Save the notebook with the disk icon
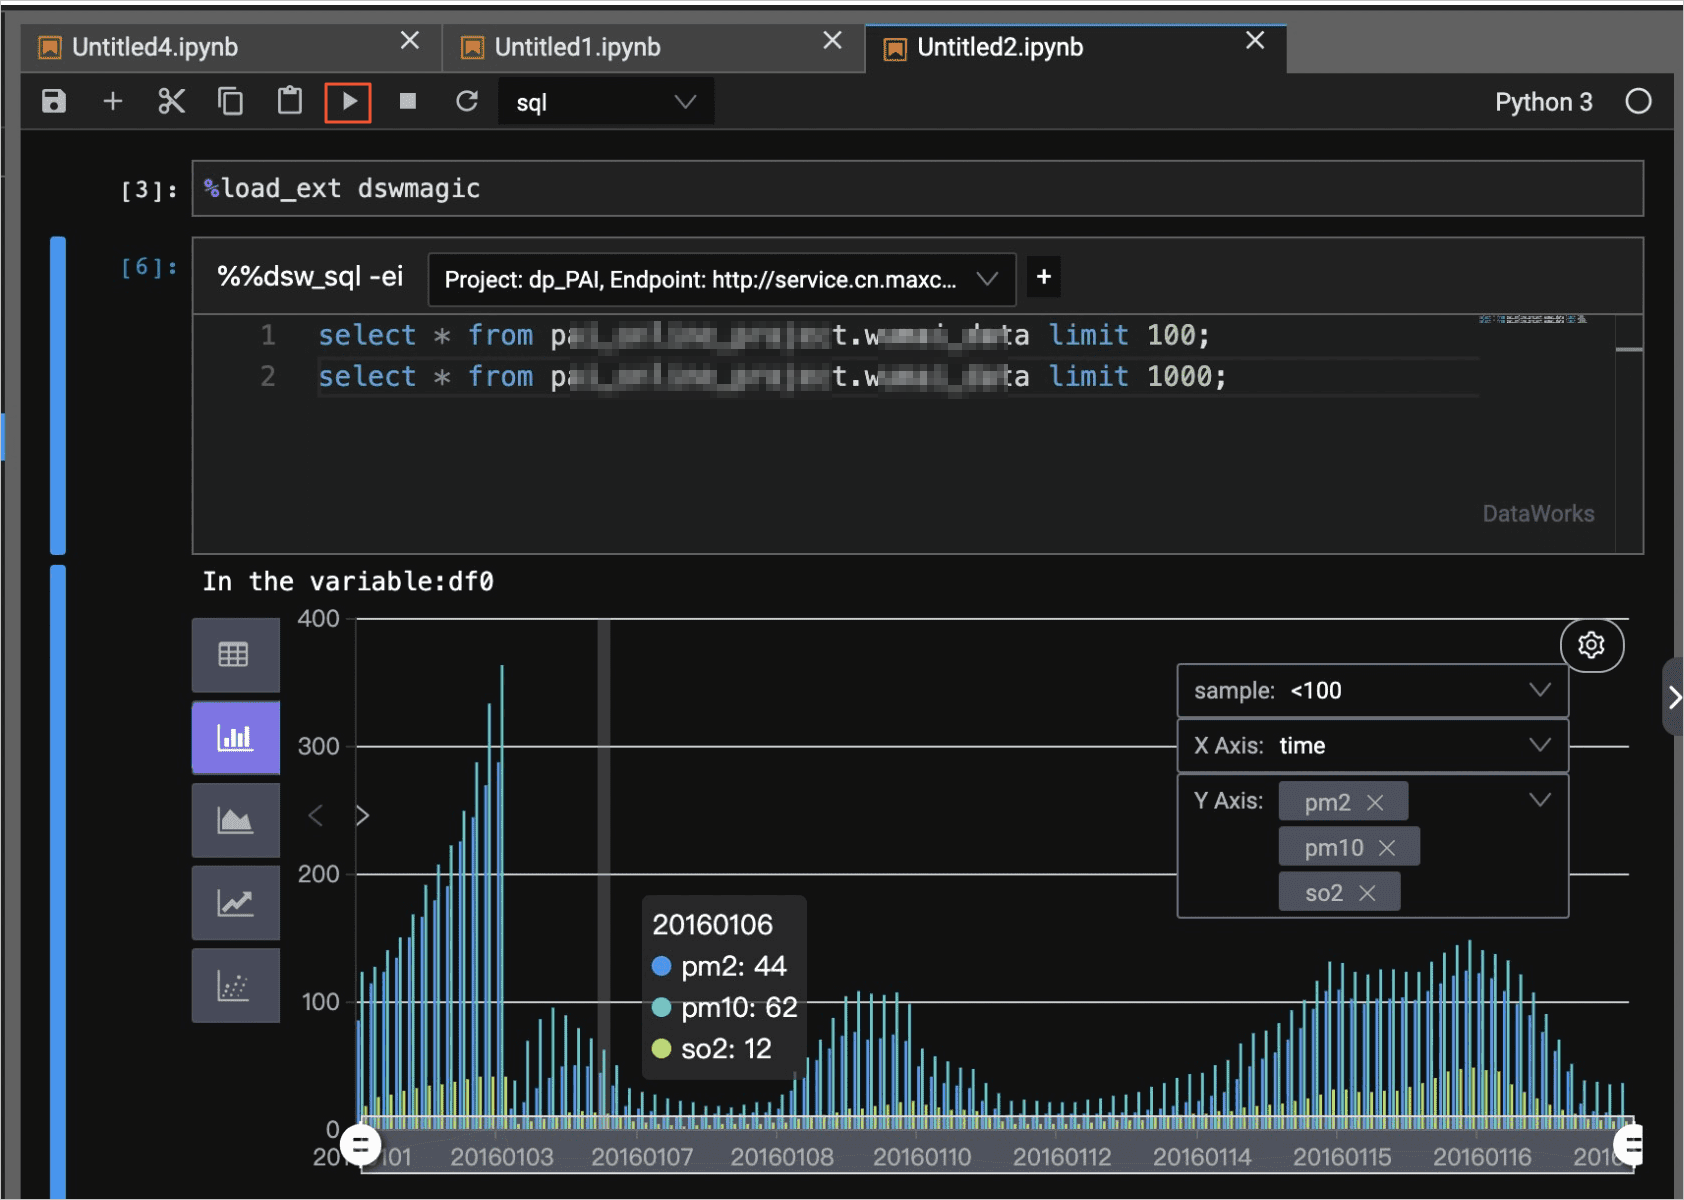 point(54,102)
